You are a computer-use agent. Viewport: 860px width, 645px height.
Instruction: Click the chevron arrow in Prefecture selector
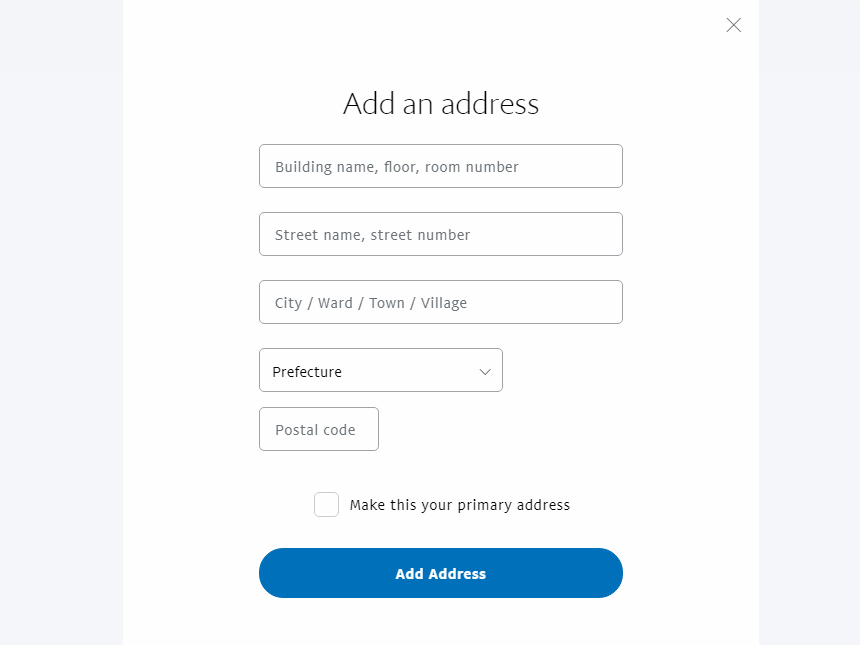(x=485, y=371)
